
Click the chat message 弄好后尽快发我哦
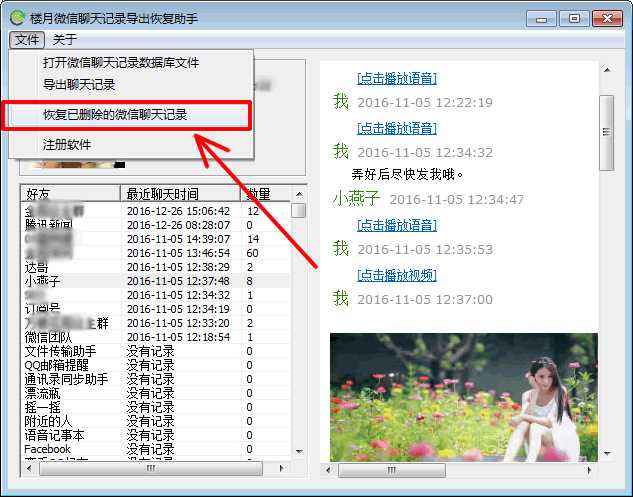coord(407,174)
